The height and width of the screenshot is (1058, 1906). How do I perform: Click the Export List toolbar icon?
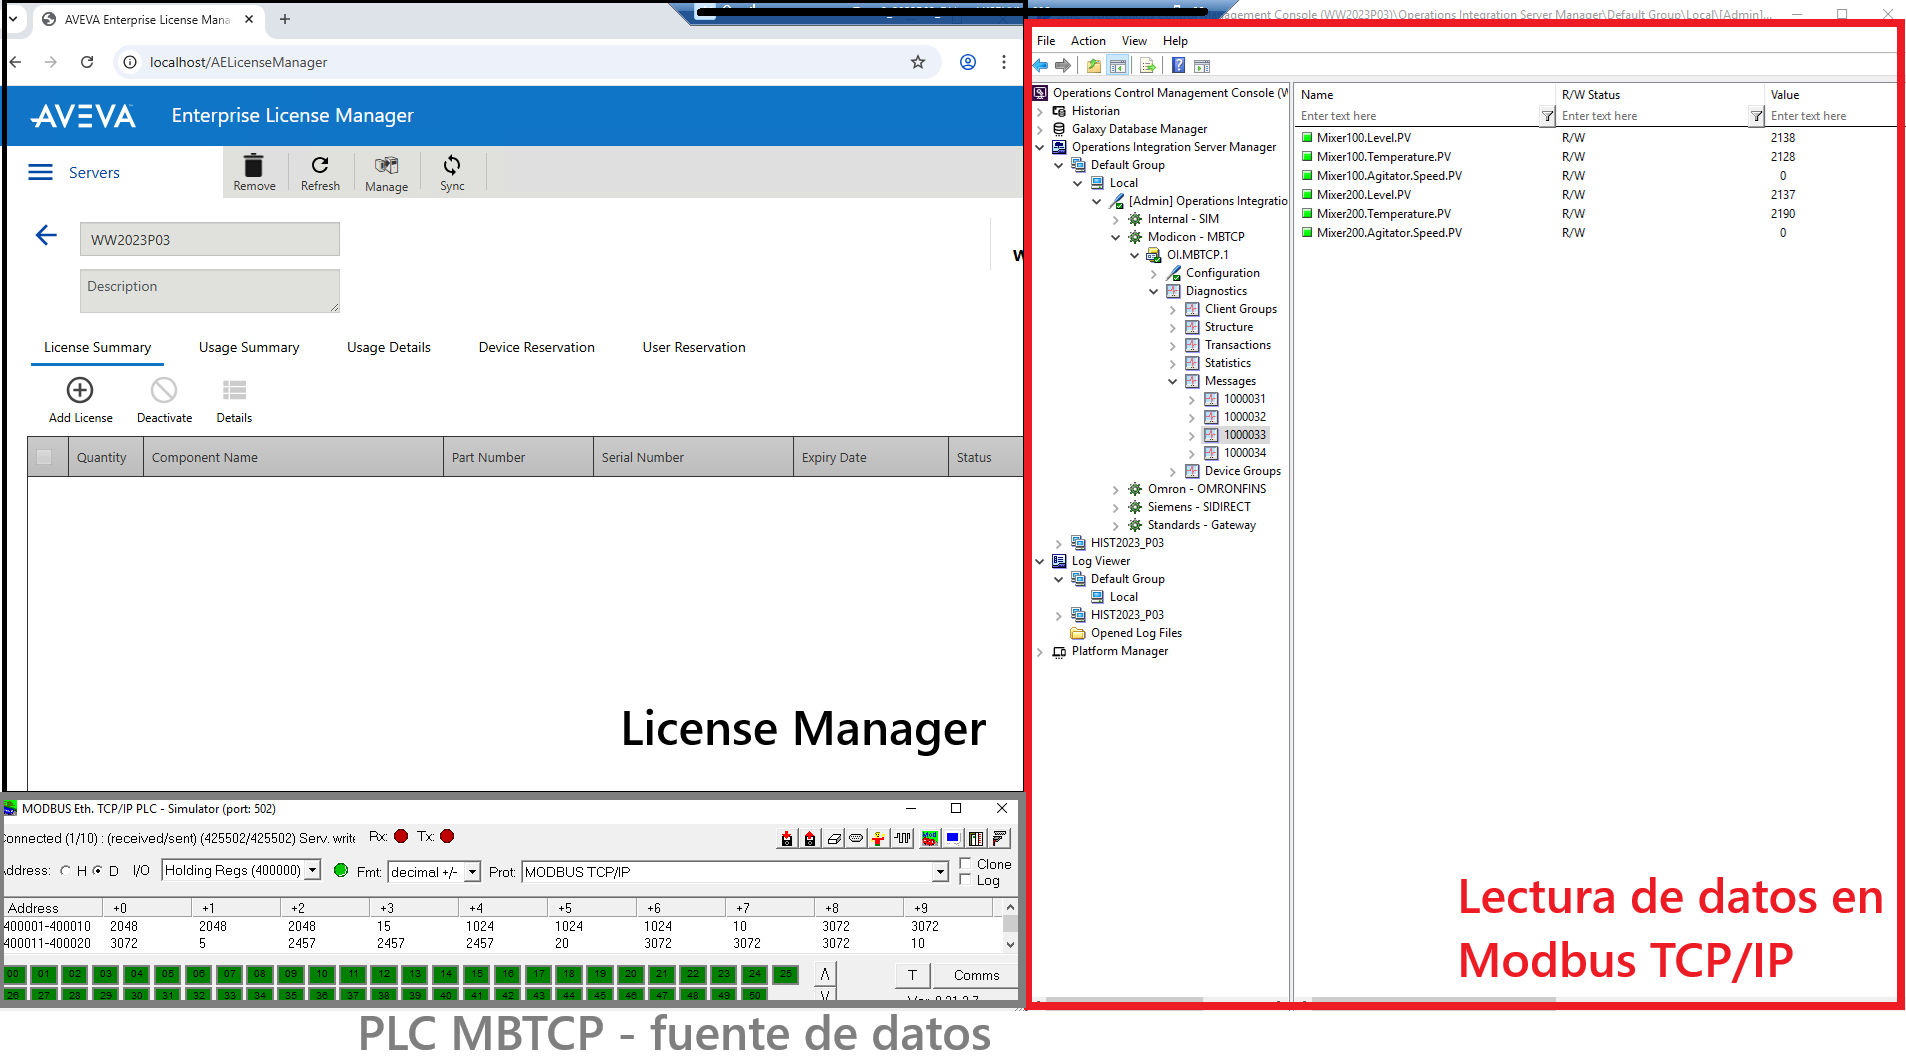tap(1147, 66)
